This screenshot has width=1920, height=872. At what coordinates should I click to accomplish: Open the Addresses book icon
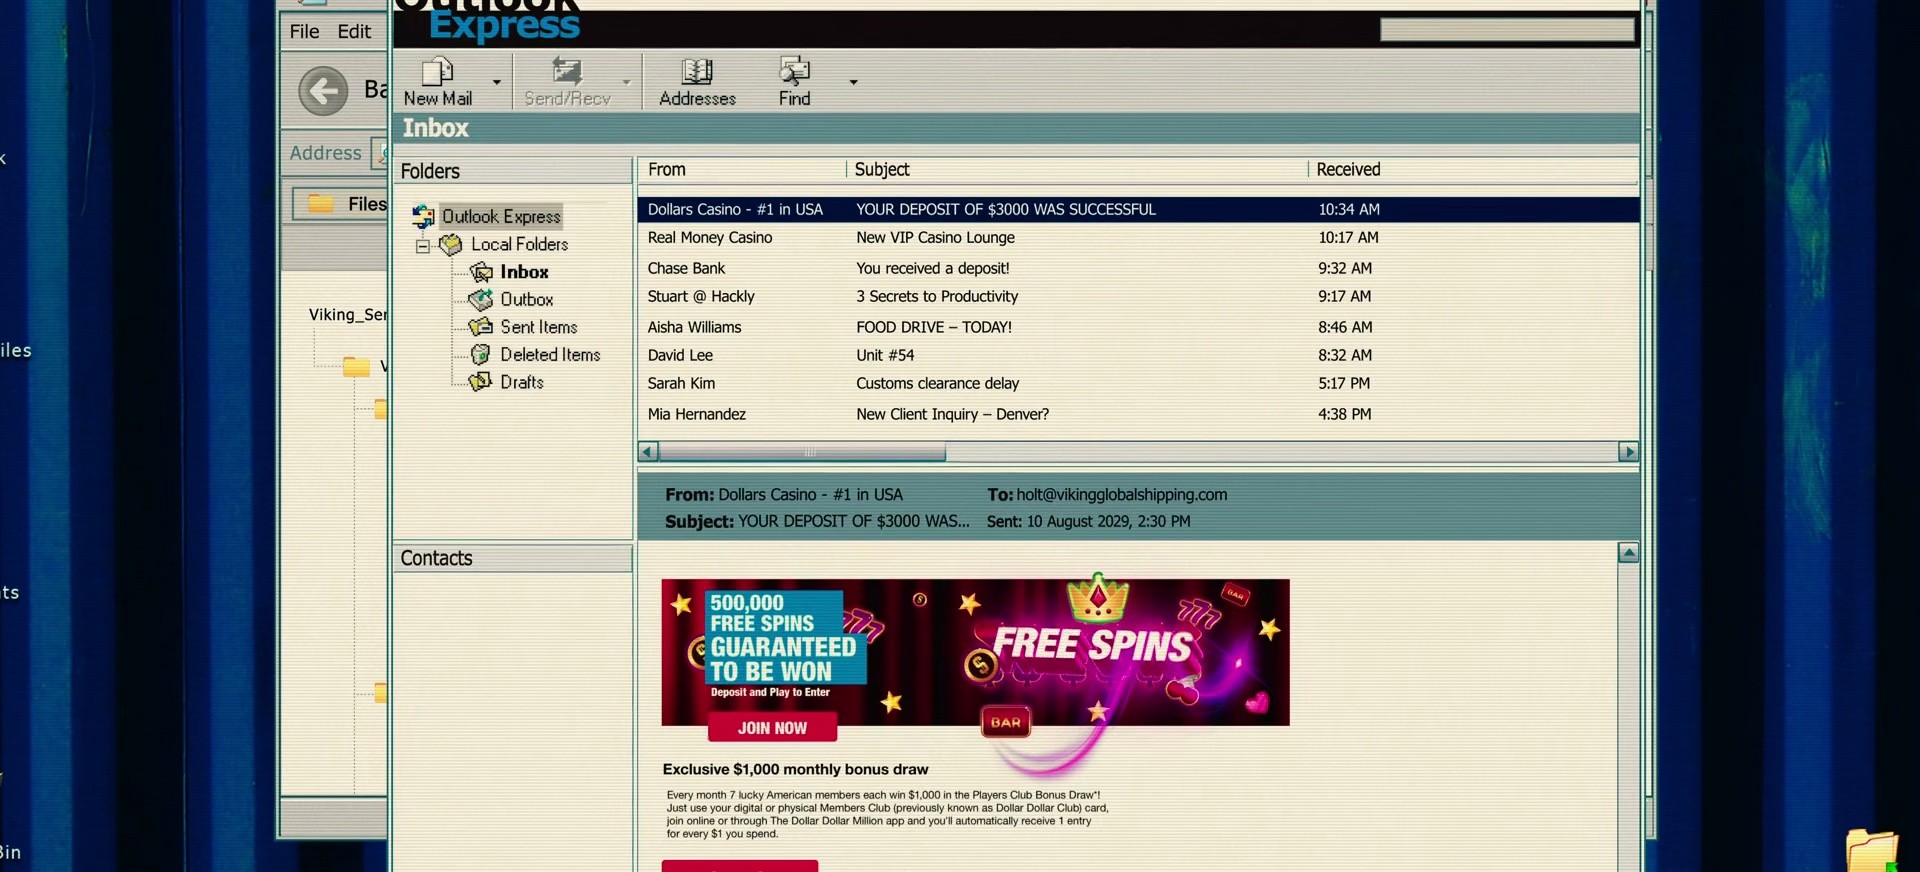tap(697, 72)
